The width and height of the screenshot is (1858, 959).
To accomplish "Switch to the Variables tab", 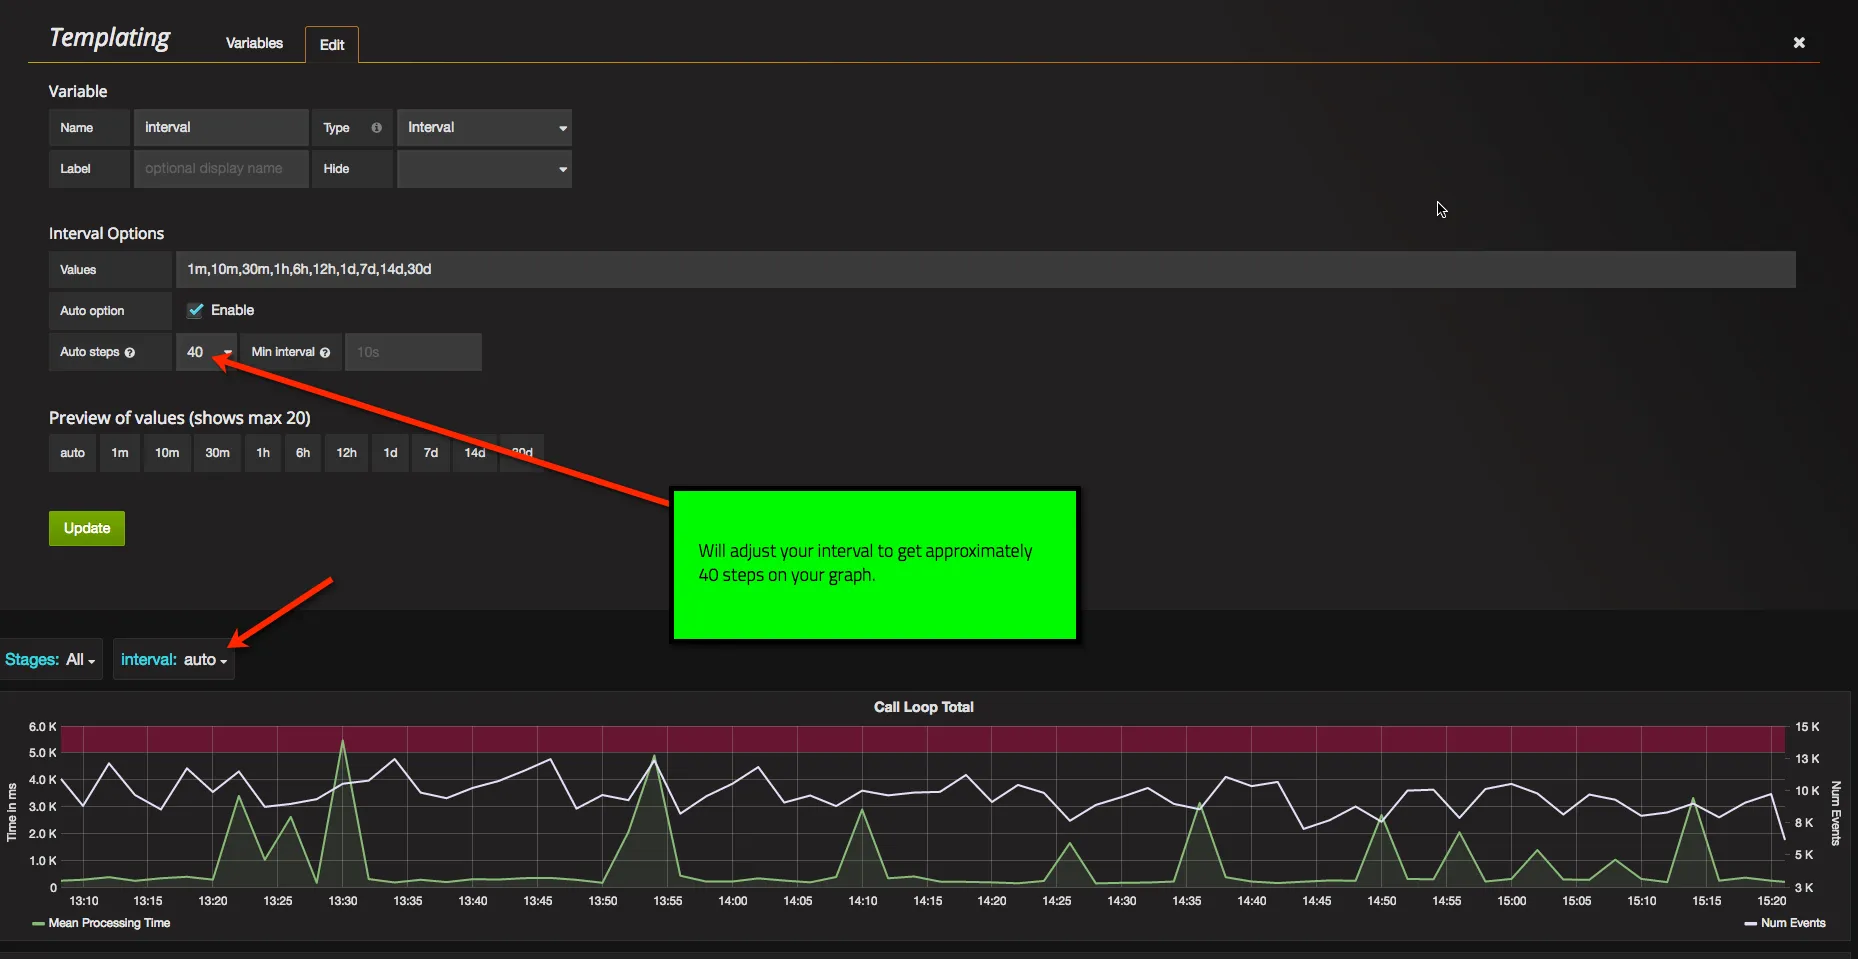I will (x=254, y=43).
